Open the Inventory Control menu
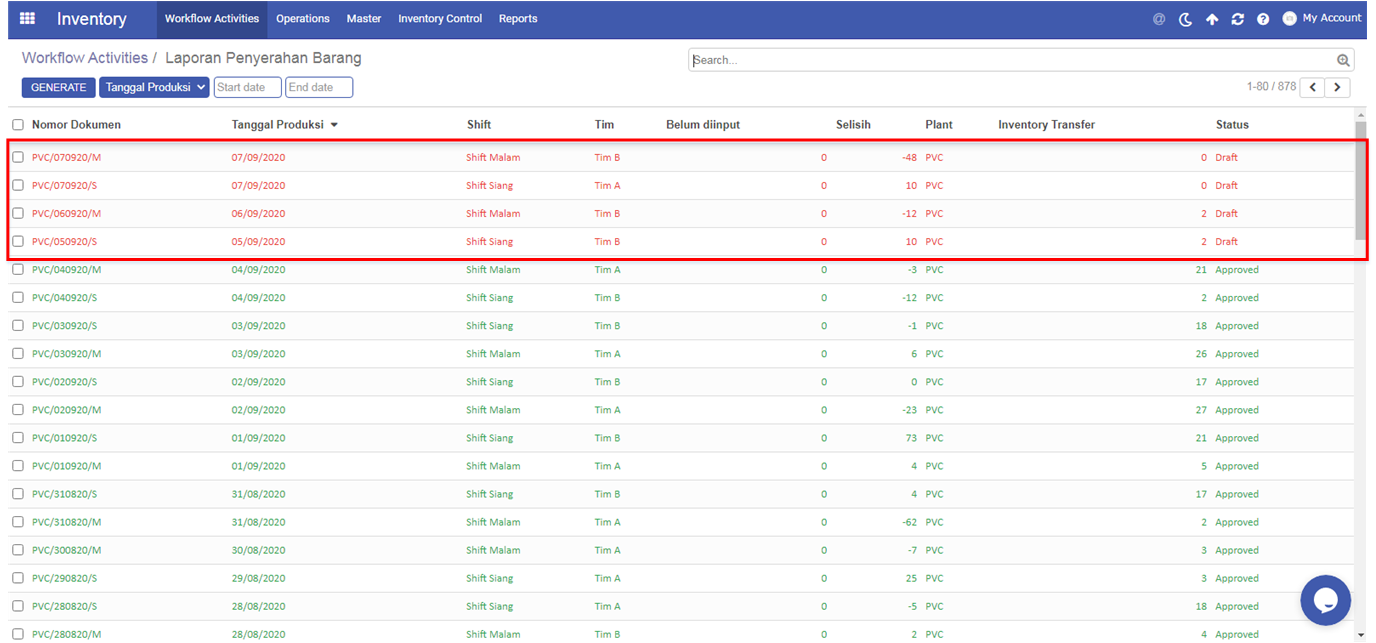 pos(439,19)
